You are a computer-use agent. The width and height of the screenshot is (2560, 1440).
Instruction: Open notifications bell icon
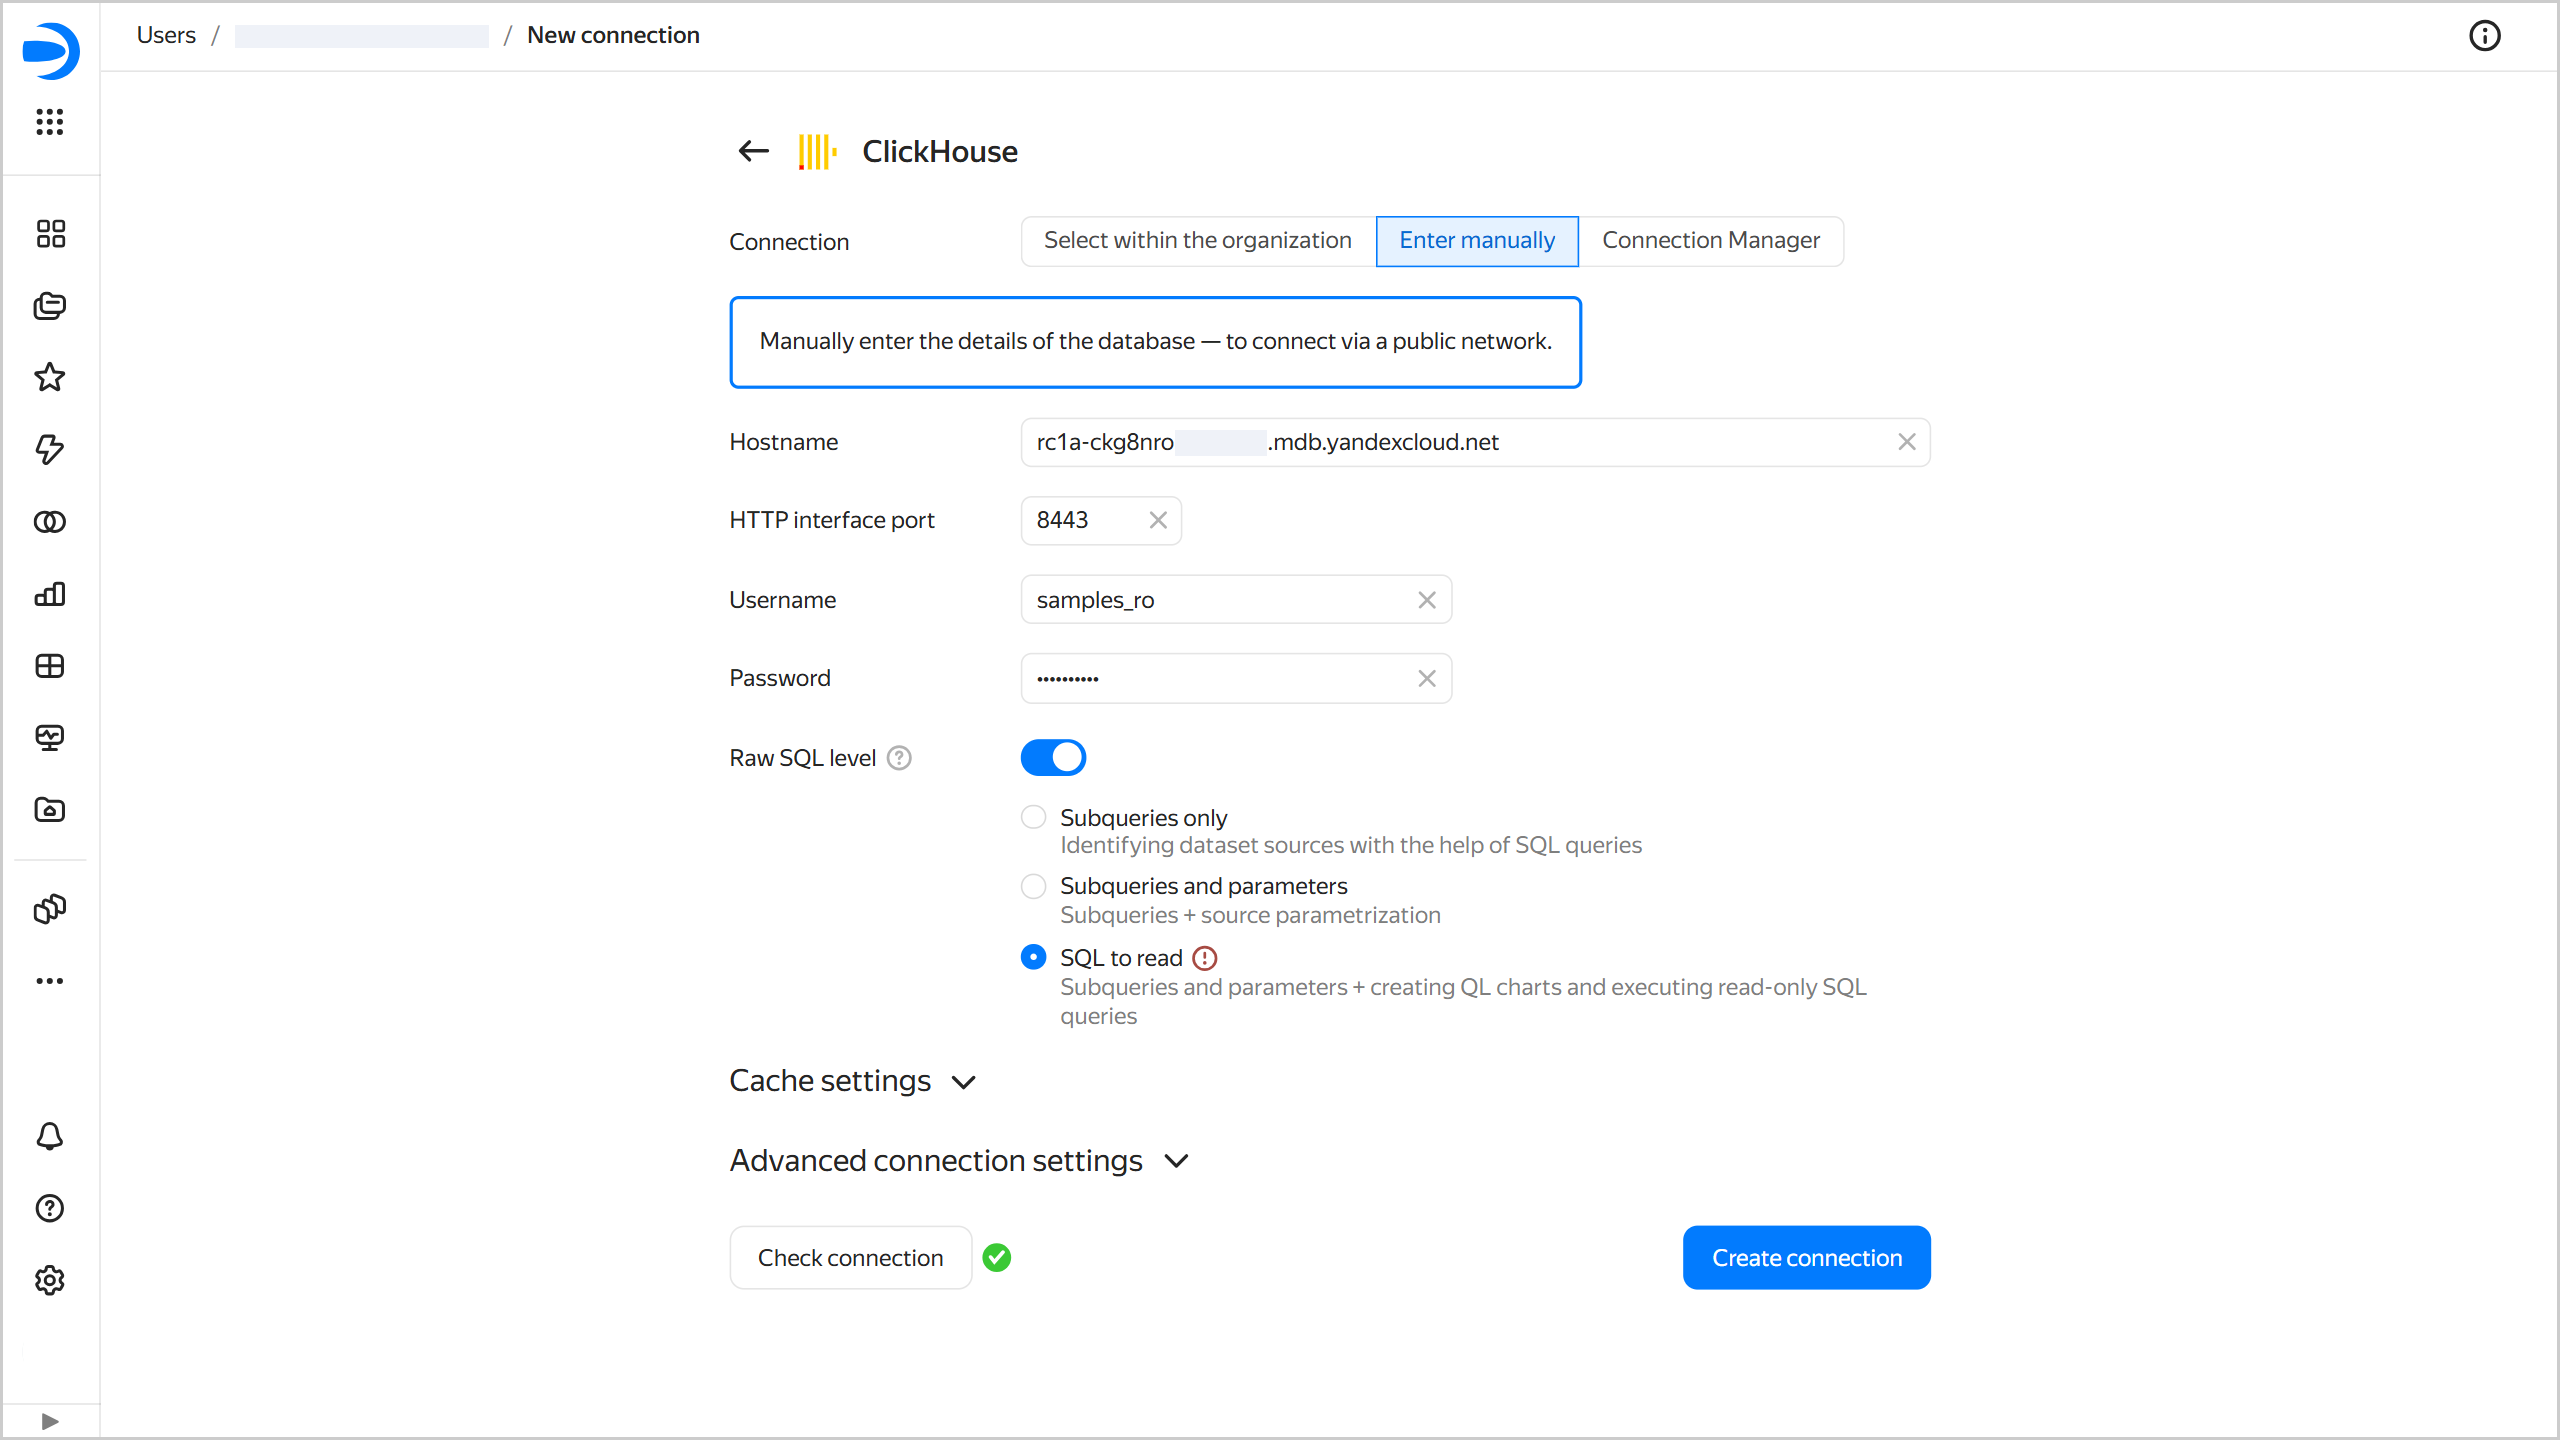(x=50, y=1136)
